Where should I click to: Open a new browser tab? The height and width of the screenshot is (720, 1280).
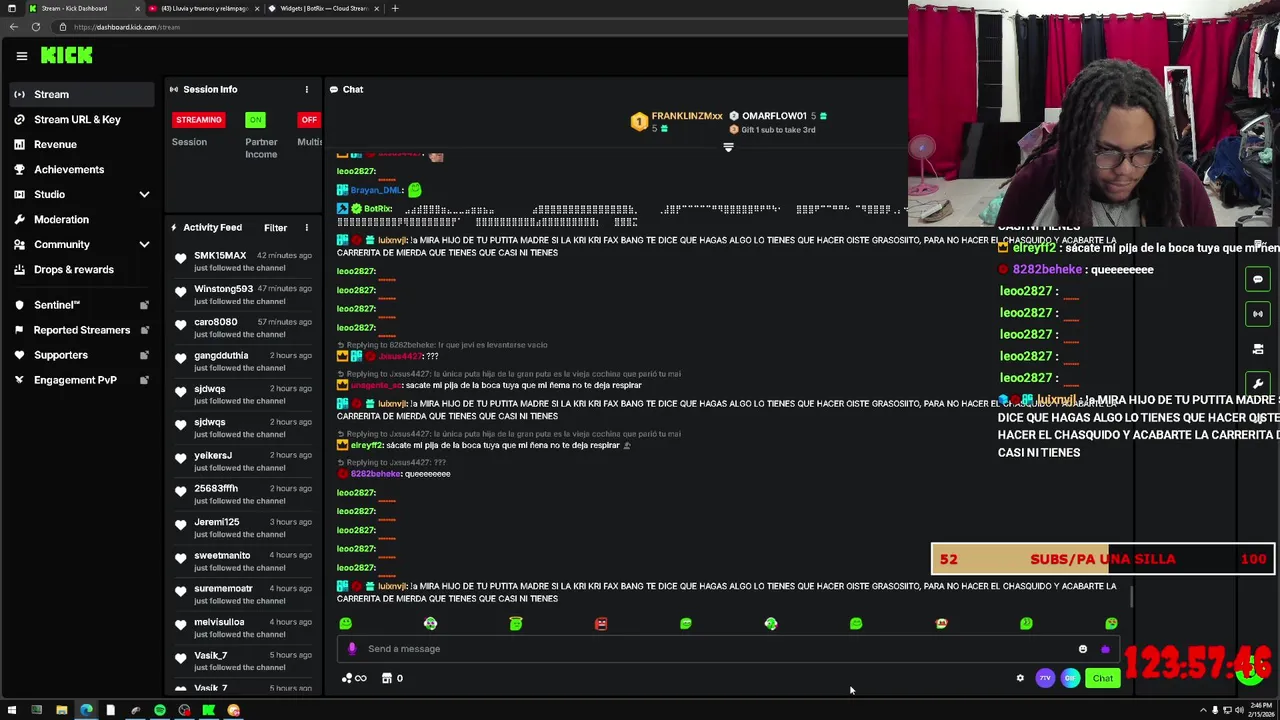pyautogui.click(x=395, y=8)
